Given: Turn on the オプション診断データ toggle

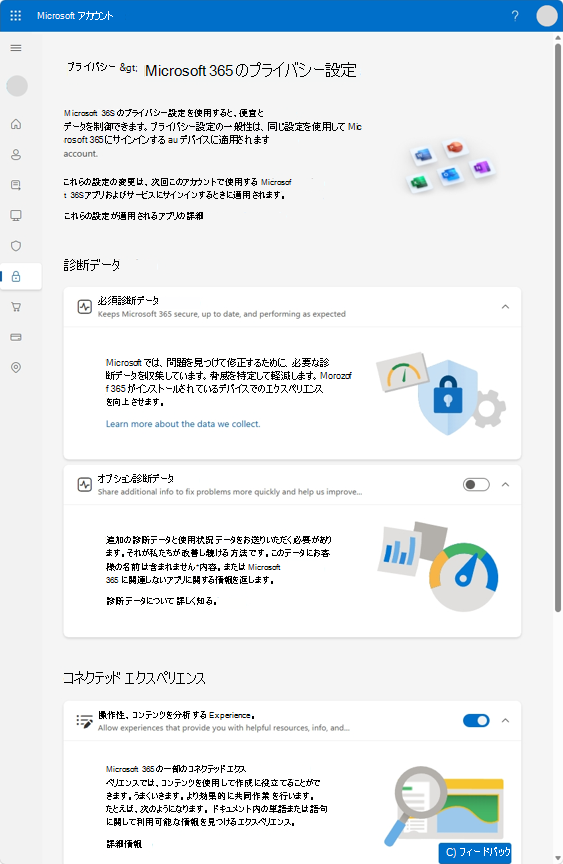Looking at the screenshot, I should (x=476, y=485).
